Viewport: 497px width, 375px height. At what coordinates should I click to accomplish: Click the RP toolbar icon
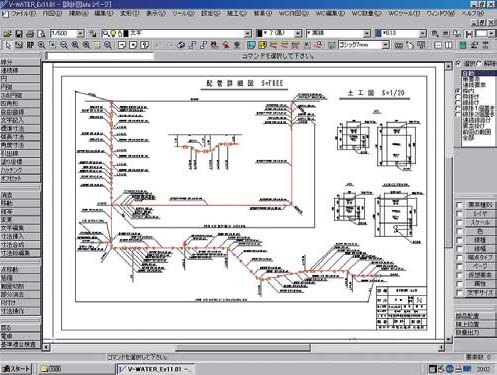(30, 45)
